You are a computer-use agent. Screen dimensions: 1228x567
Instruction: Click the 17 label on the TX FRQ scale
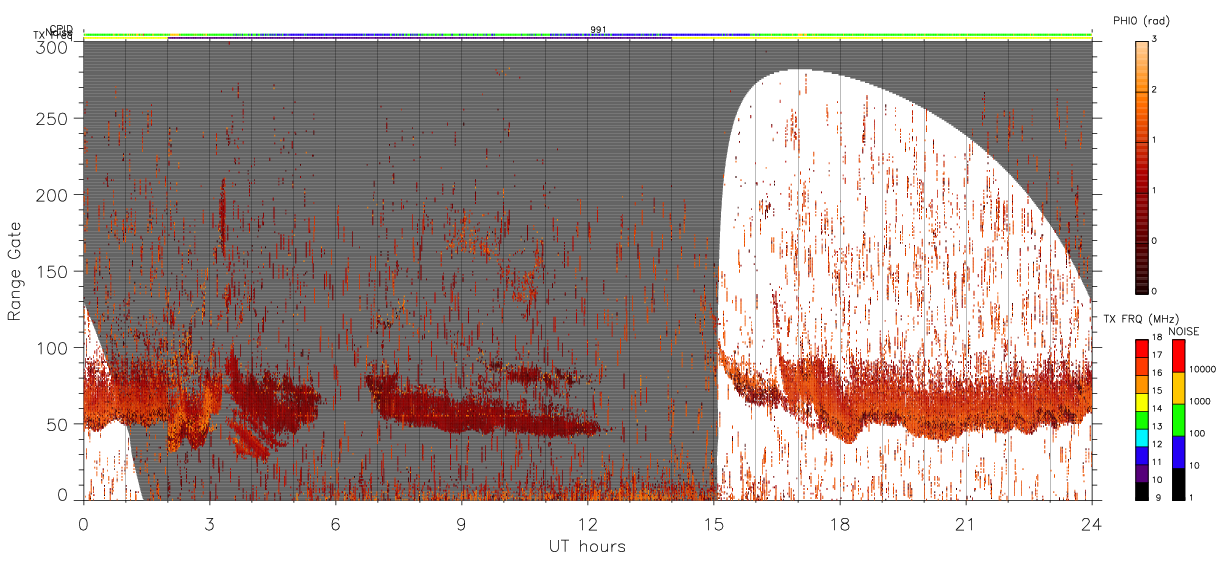coord(1155,357)
